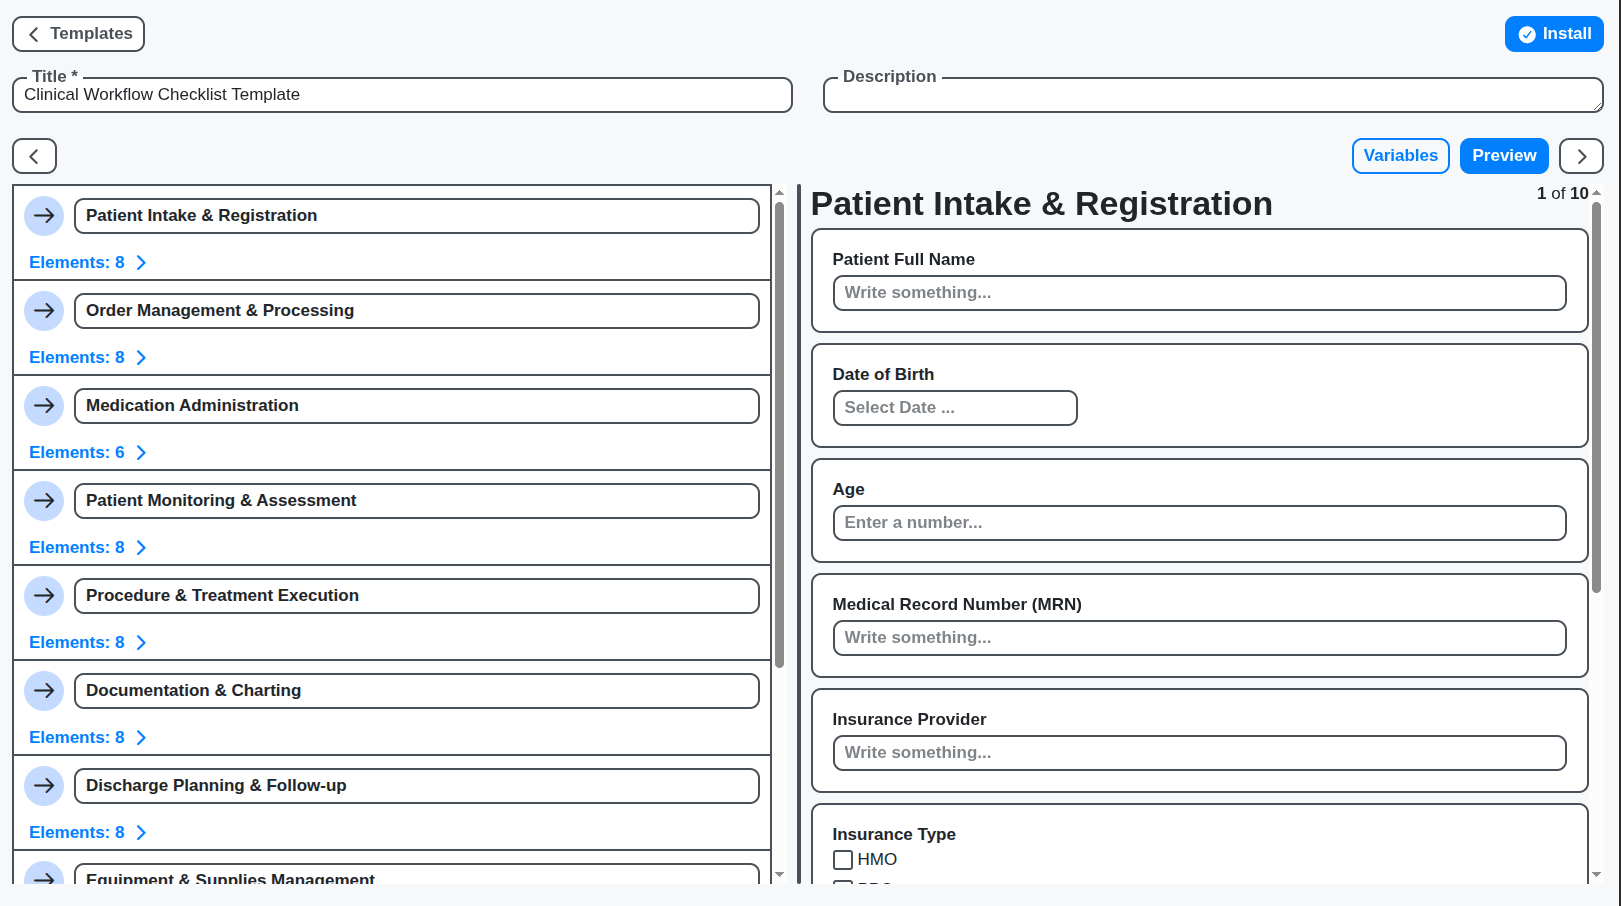
Task: Click the Install button's checkmark icon
Action: (x=1527, y=33)
